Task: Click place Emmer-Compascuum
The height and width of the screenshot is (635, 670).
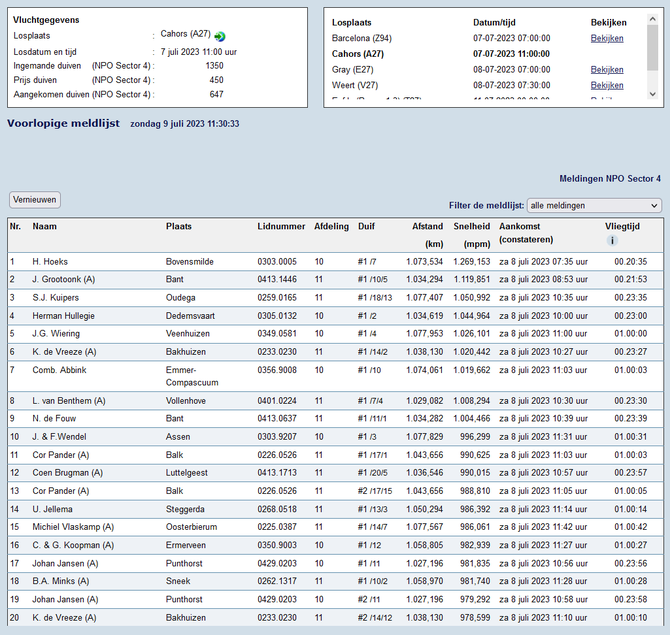Action: (x=192, y=376)
